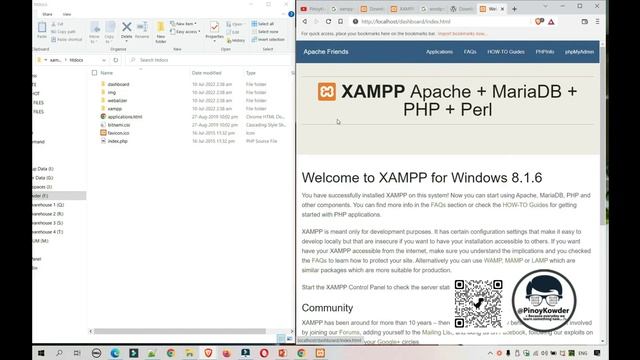Click Paste shortcut in the Clipboard group
This screenshot has height=360, width=640.
pyautogui.click(x=67, y=40)
